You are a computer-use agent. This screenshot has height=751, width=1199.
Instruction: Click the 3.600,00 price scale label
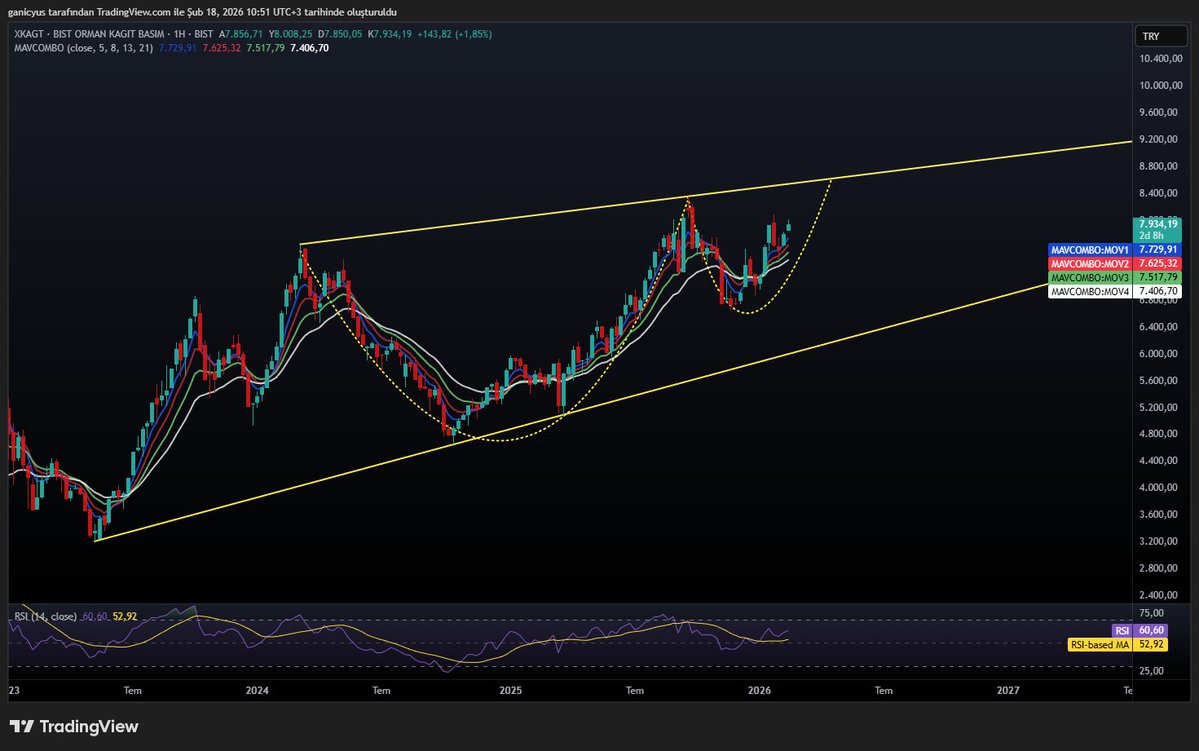click(1160, 515)
